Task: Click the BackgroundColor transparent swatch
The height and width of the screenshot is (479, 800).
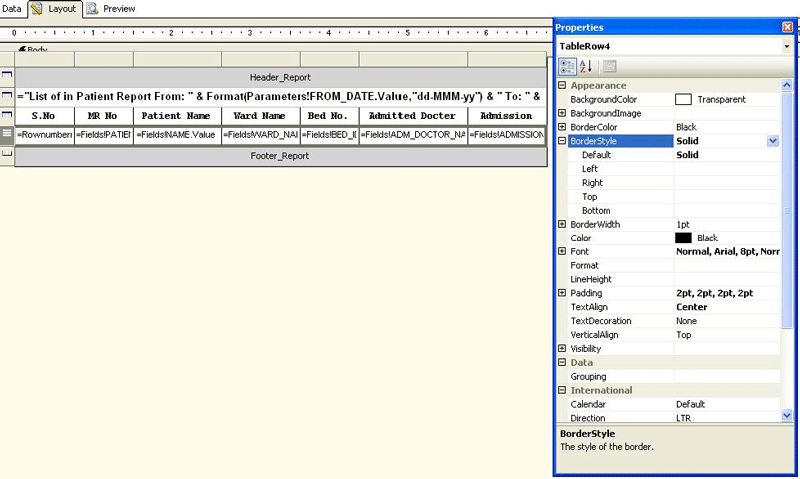Action: (x=683, y=99)
